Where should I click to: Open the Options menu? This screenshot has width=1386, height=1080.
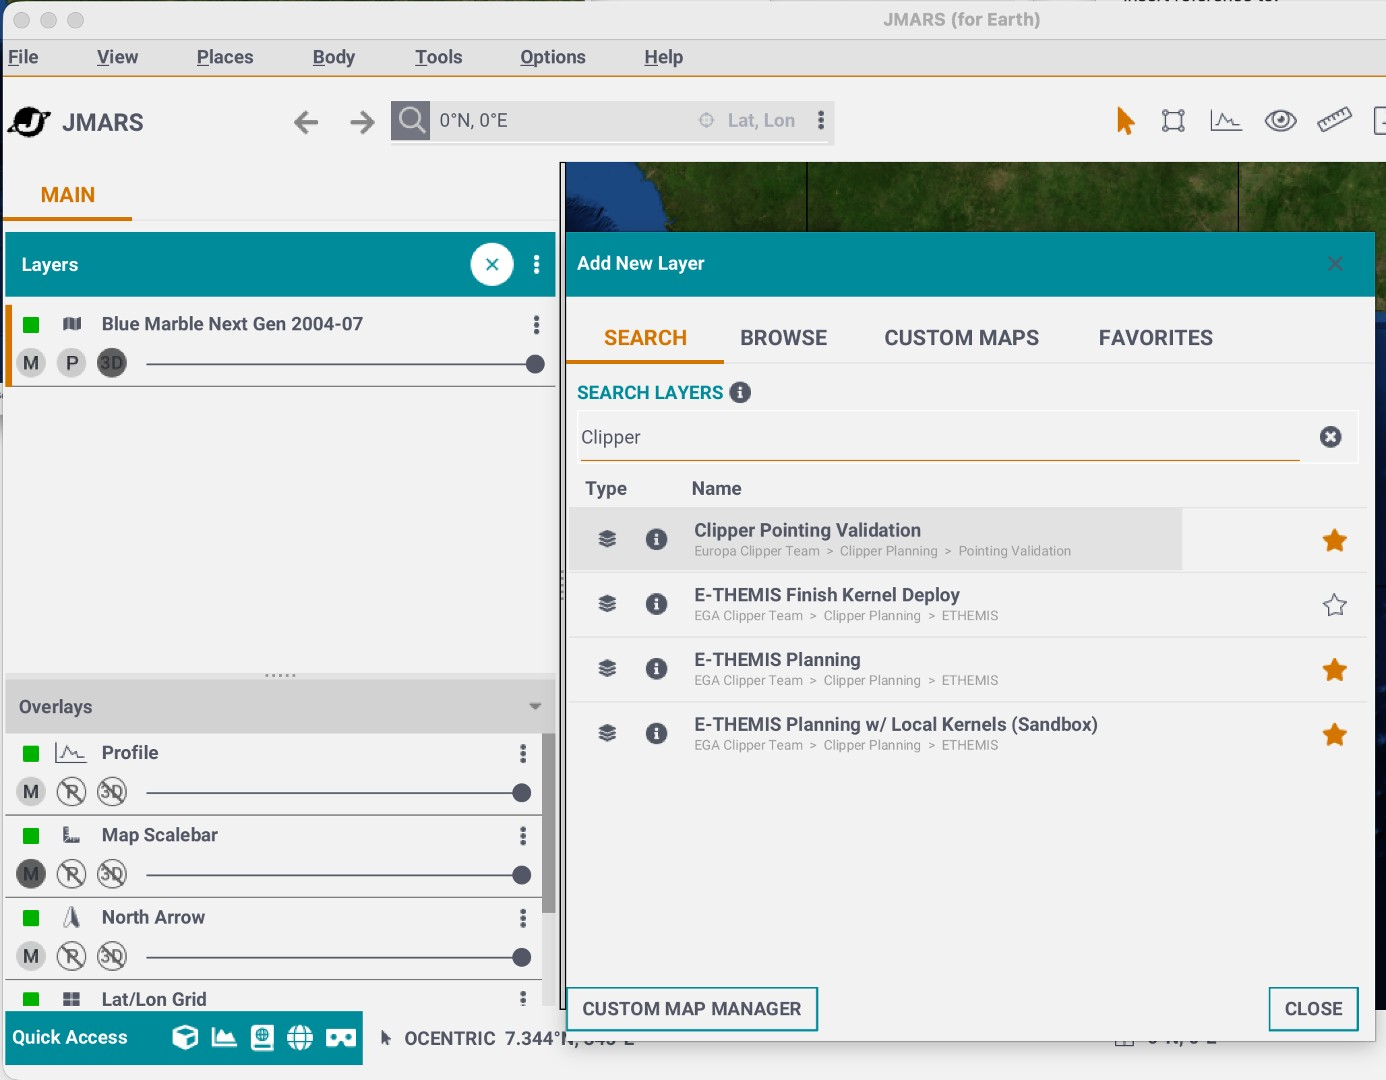point(553,57)
